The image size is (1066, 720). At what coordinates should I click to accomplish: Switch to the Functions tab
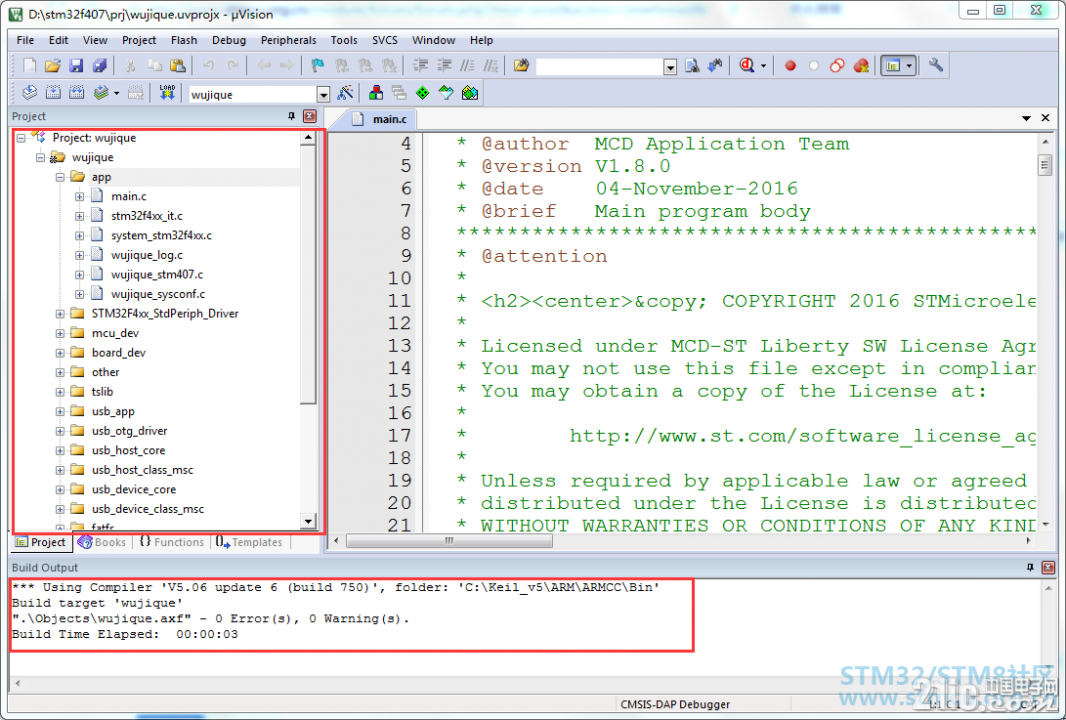pyautogui.click(x=172, y=542)
